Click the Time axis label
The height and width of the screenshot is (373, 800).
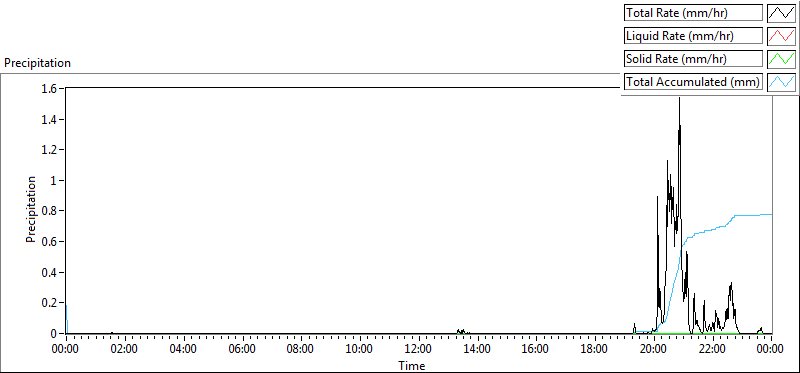[412, 365]
